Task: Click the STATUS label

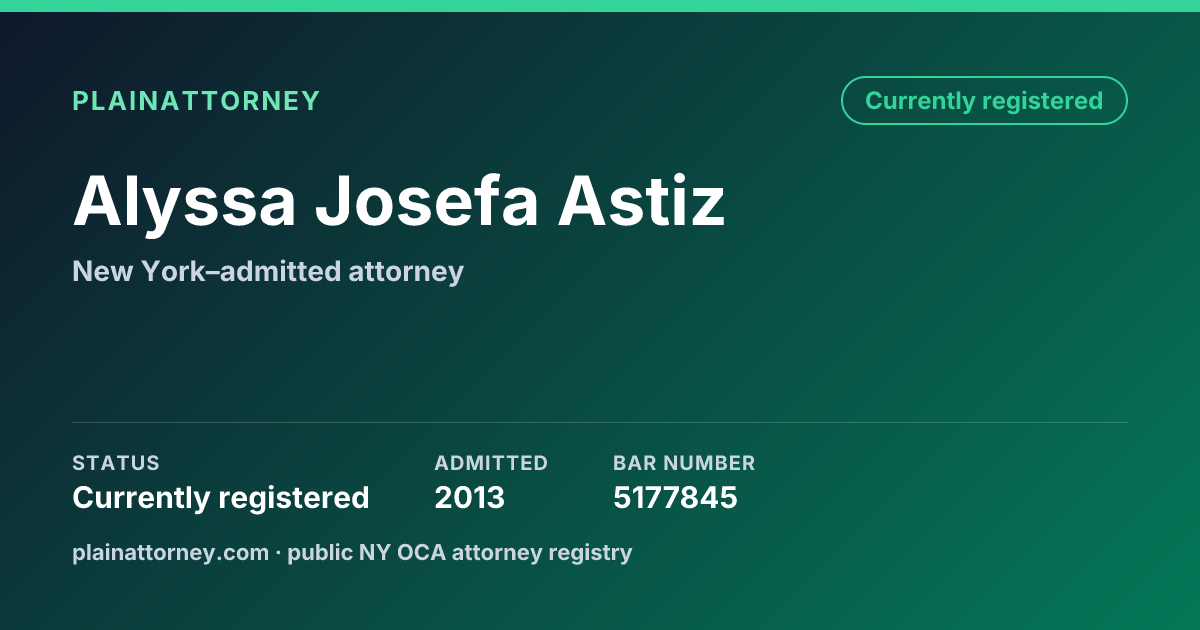Action: pos(116,463)
